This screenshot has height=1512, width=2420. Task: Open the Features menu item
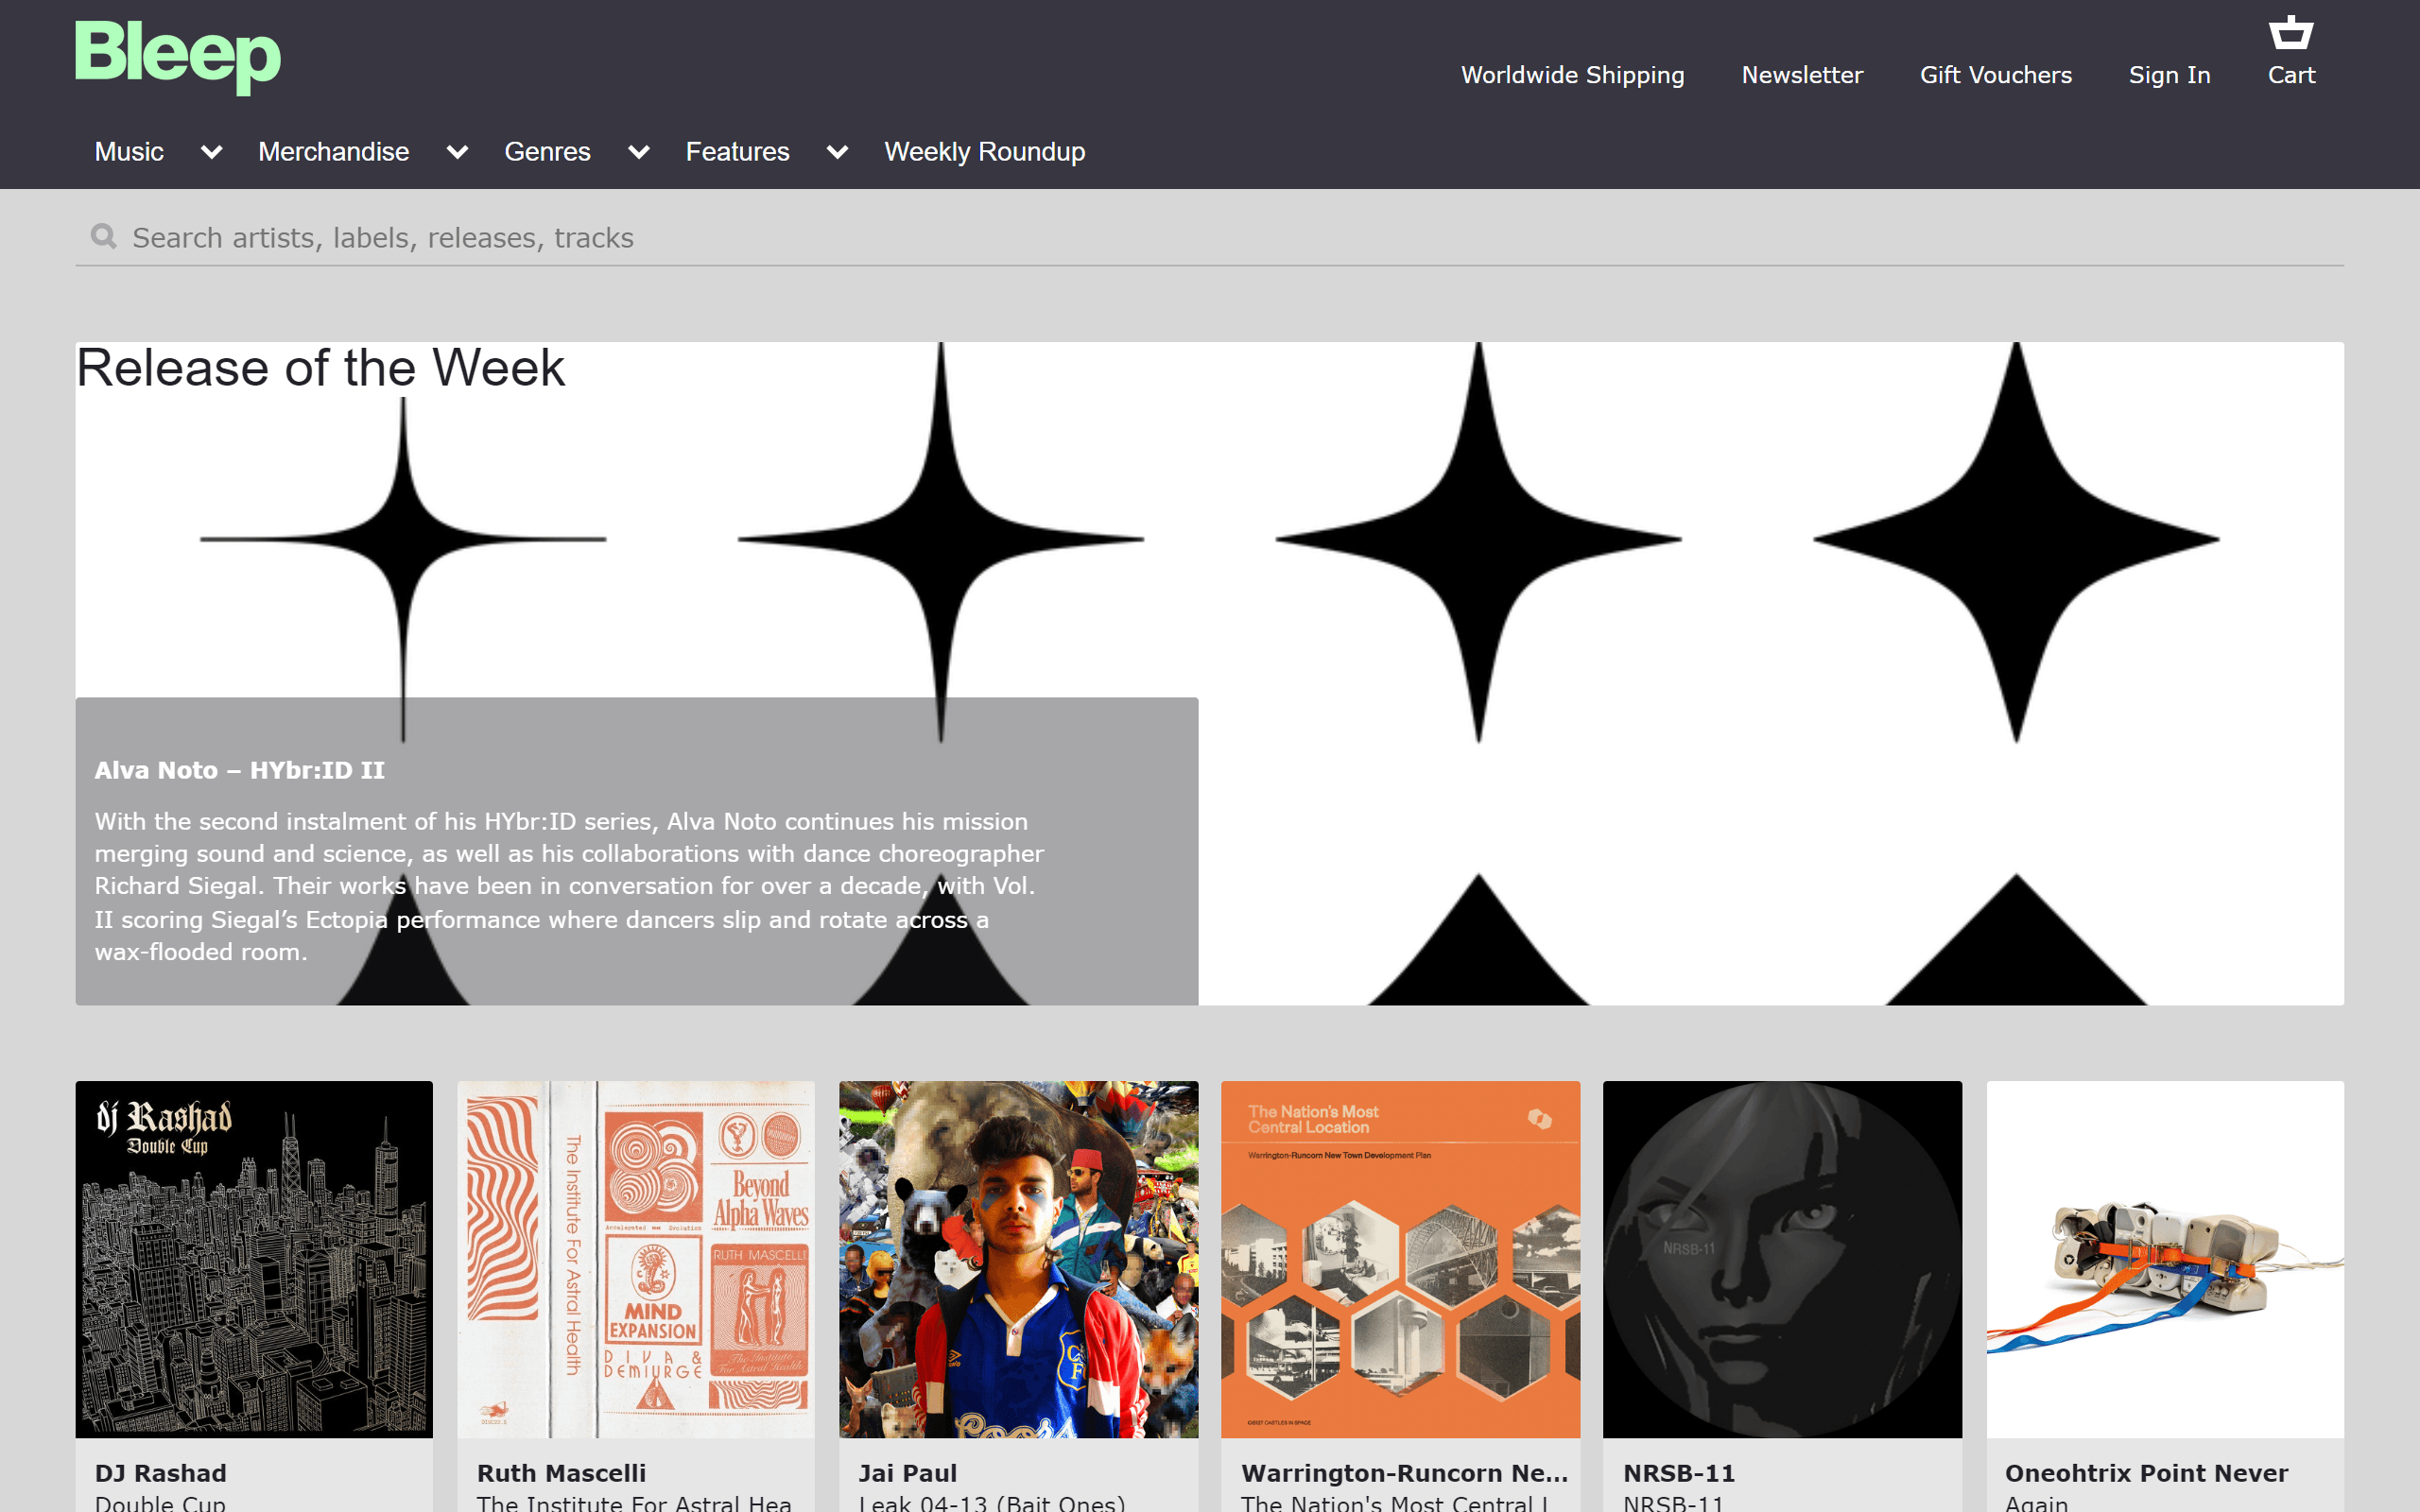[737, 152]
